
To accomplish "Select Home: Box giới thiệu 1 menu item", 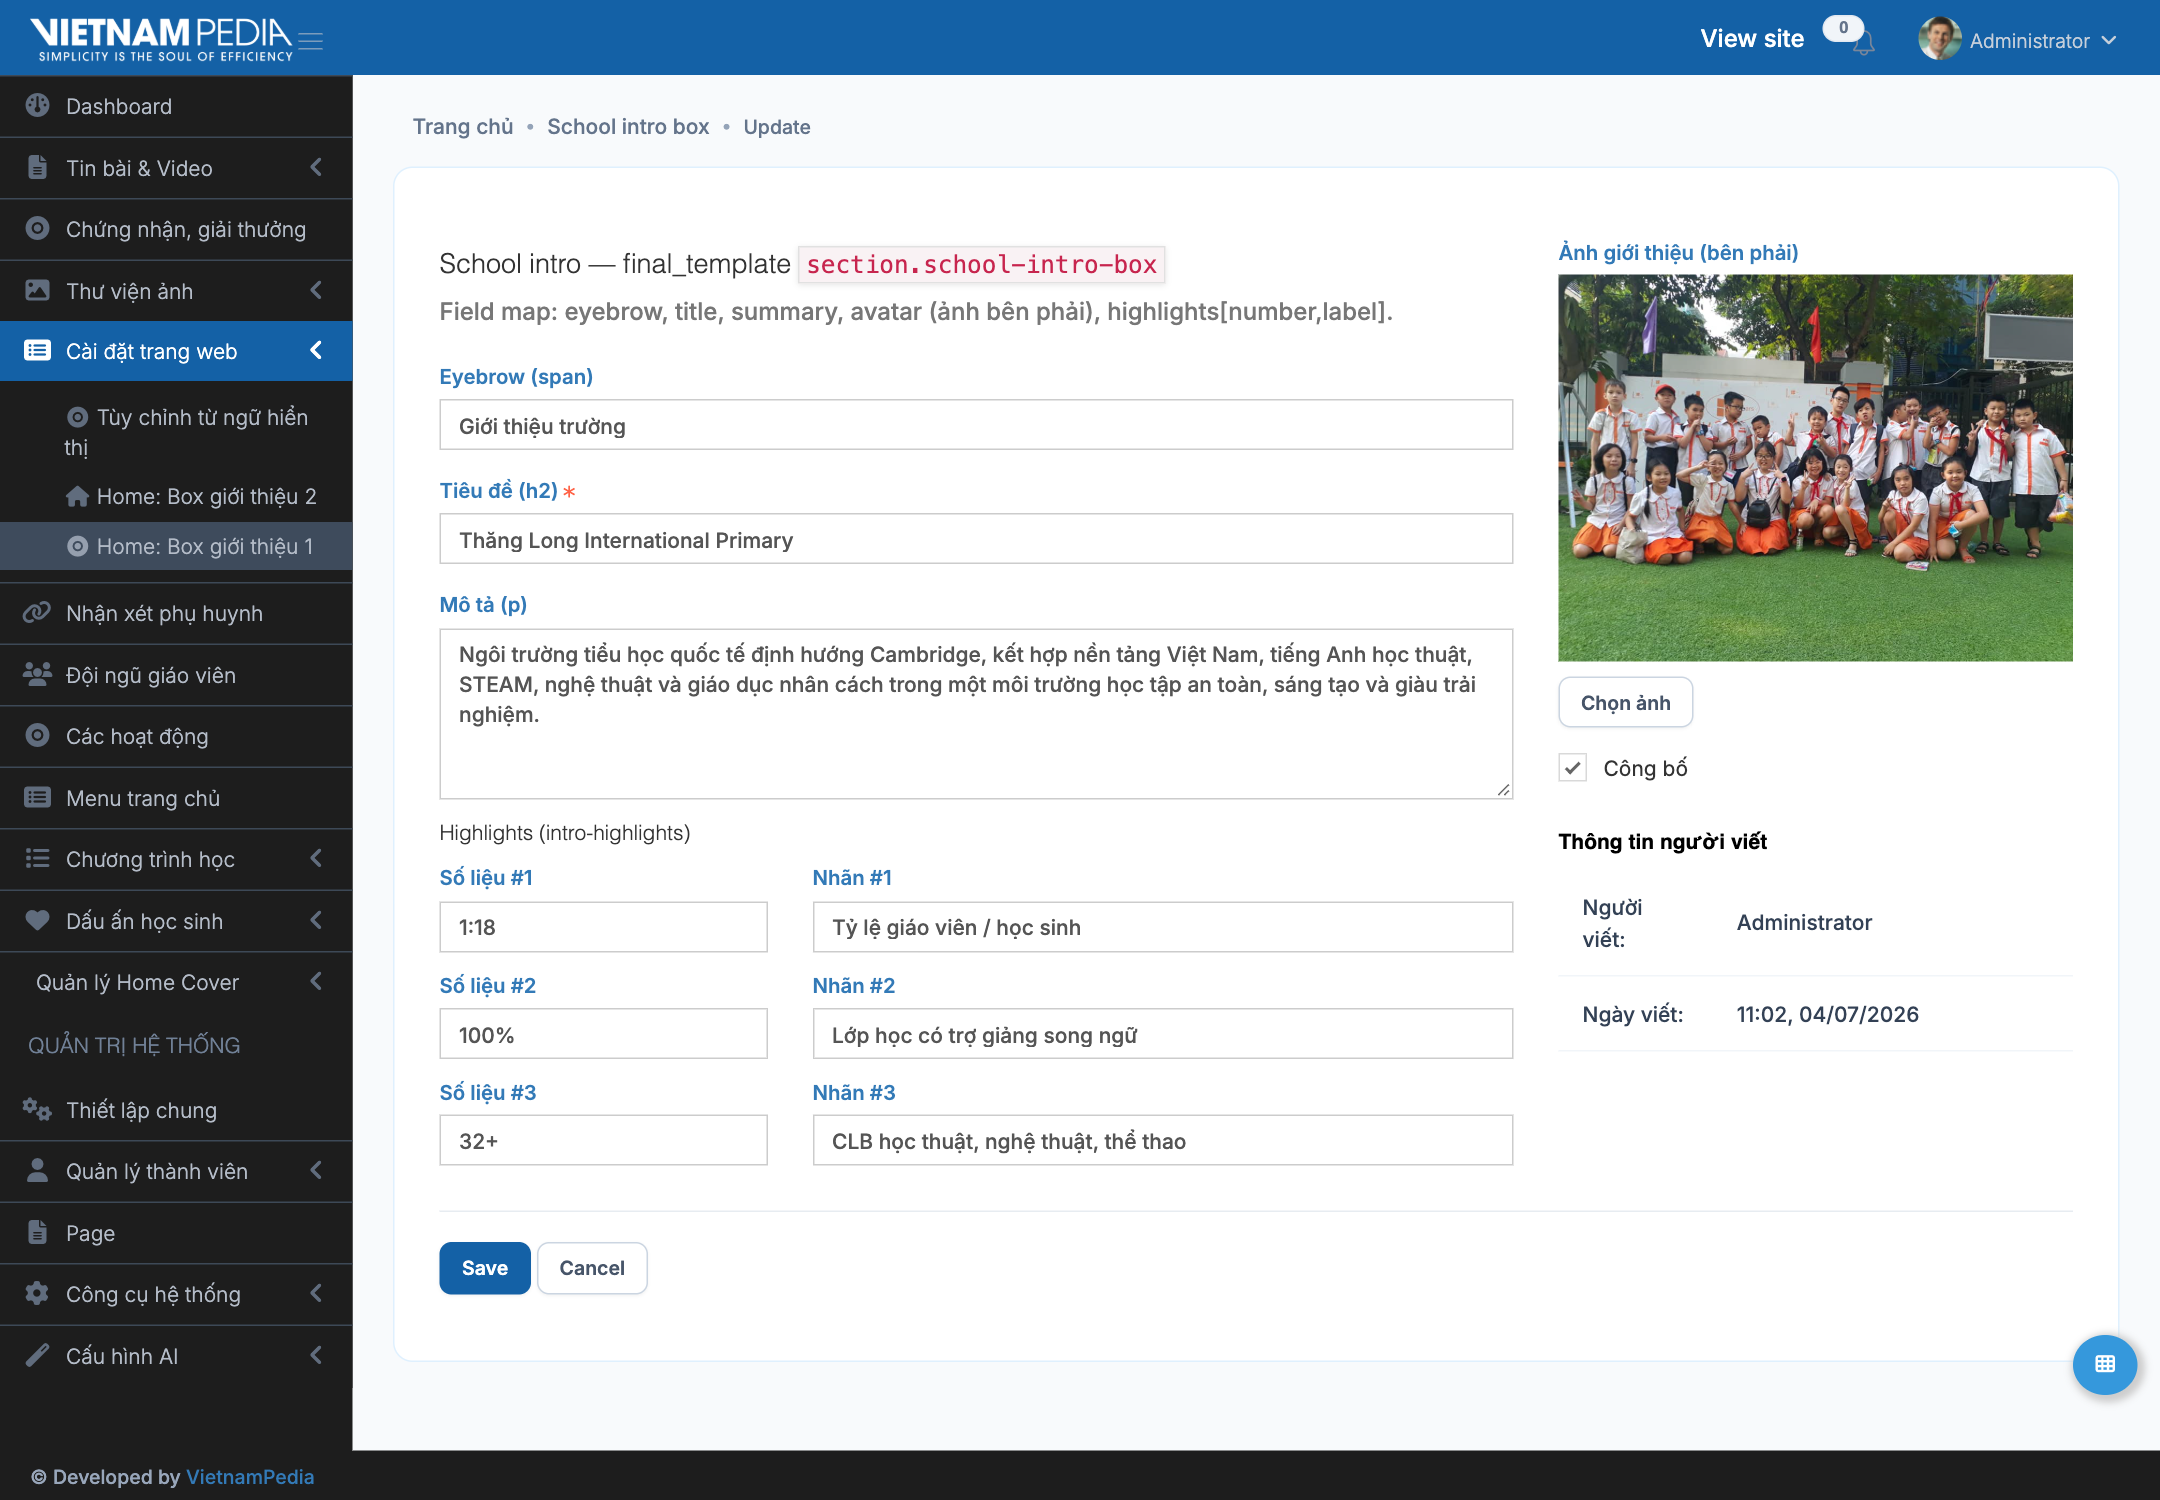I will pos(176,546).
